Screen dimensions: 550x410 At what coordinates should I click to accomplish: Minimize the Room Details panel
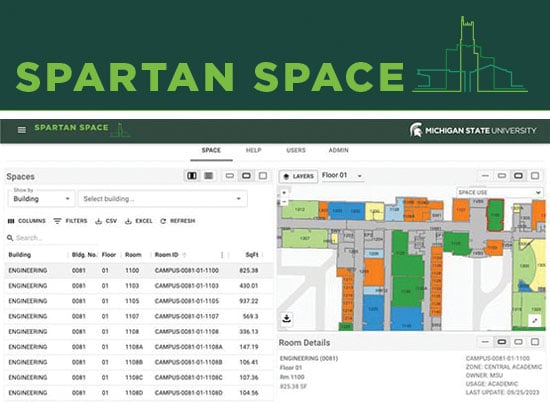click(x=485, y=342)
